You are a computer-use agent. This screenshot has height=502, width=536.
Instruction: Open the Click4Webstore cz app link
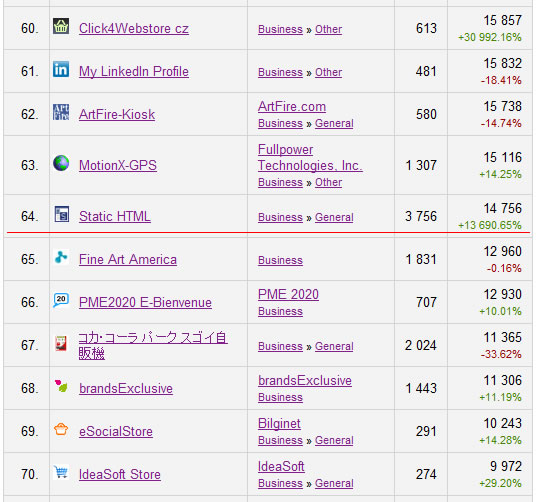point(134,28)
